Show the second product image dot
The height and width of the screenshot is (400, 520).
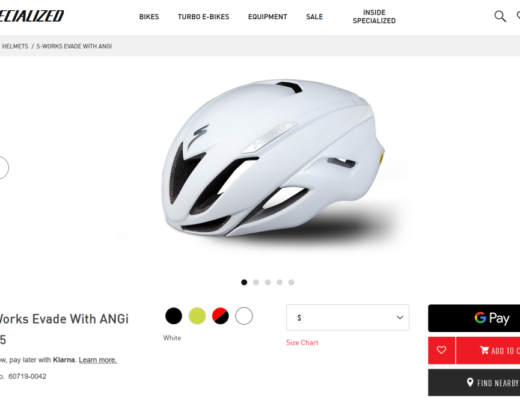point(256,282)
